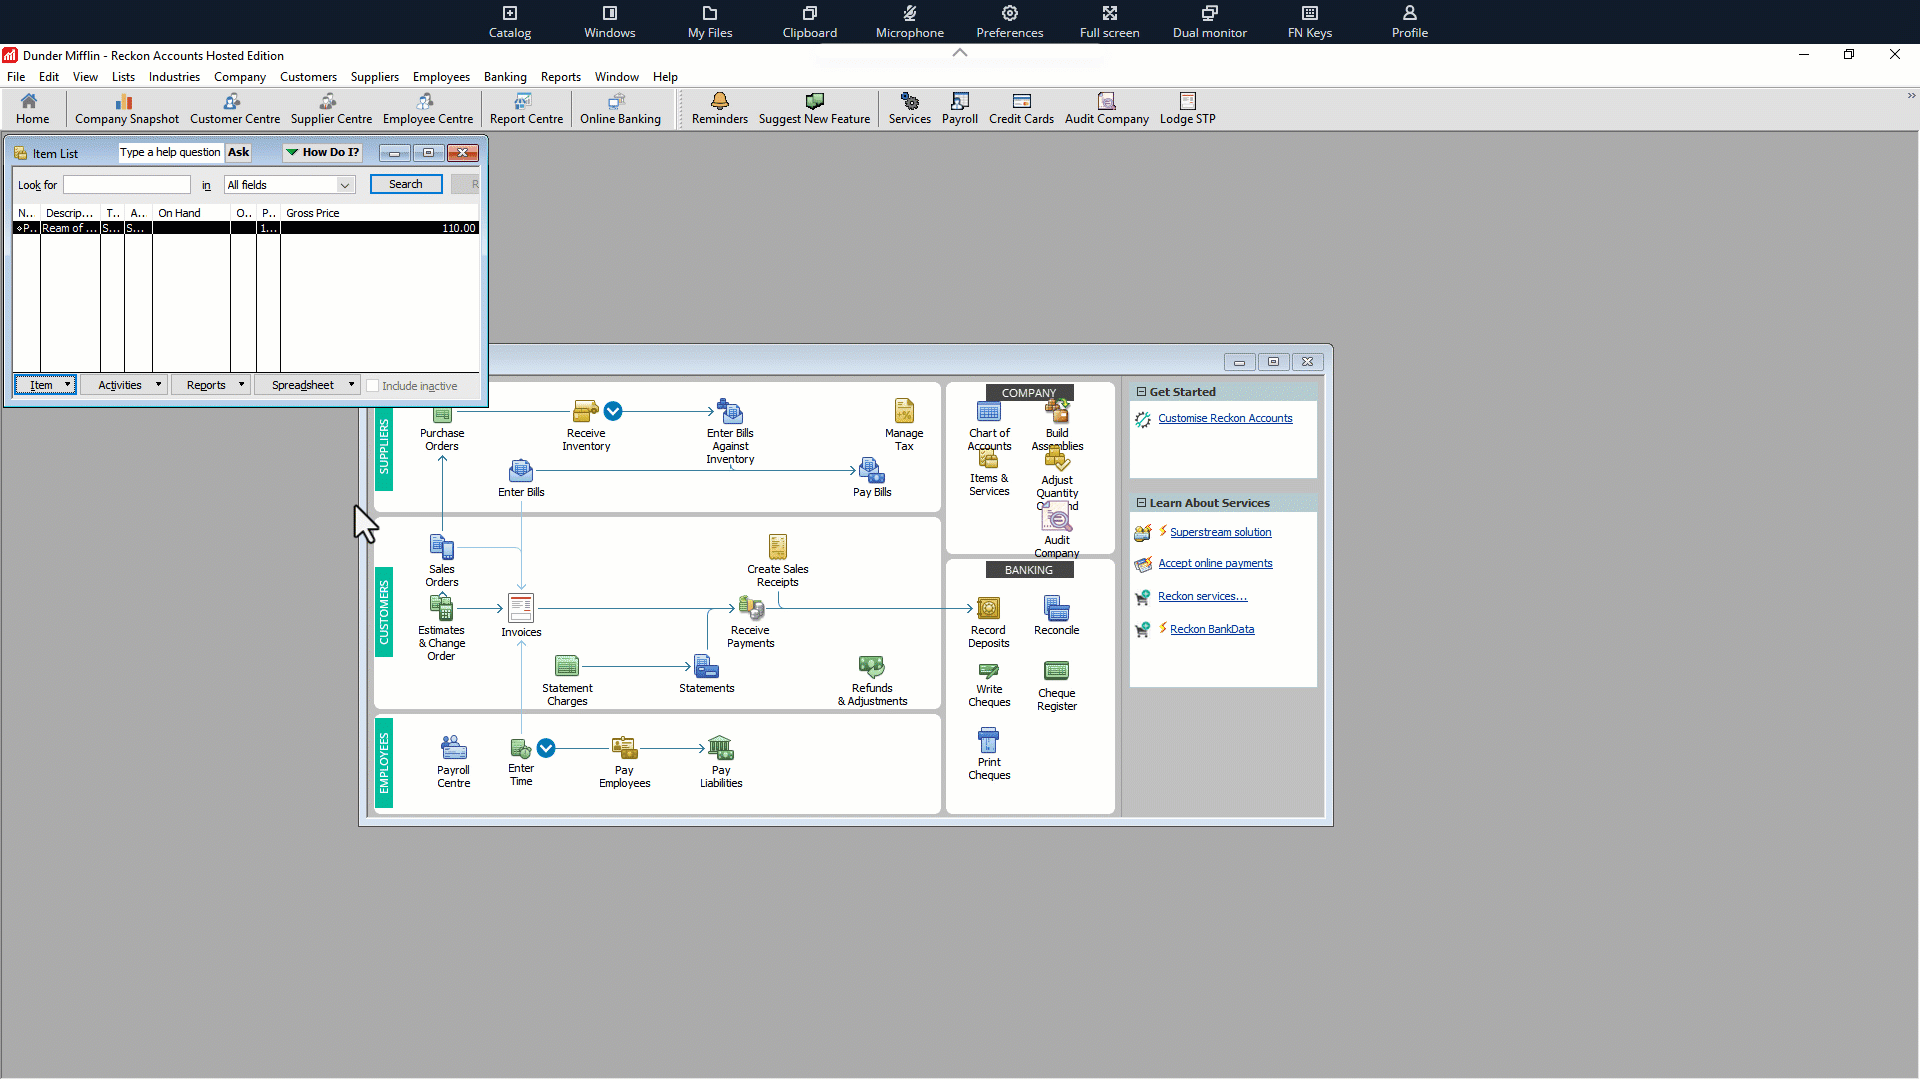1920x1080 pixels.
Task: Toggle Include inactive checkbox
Action: (x=373, y=386)
